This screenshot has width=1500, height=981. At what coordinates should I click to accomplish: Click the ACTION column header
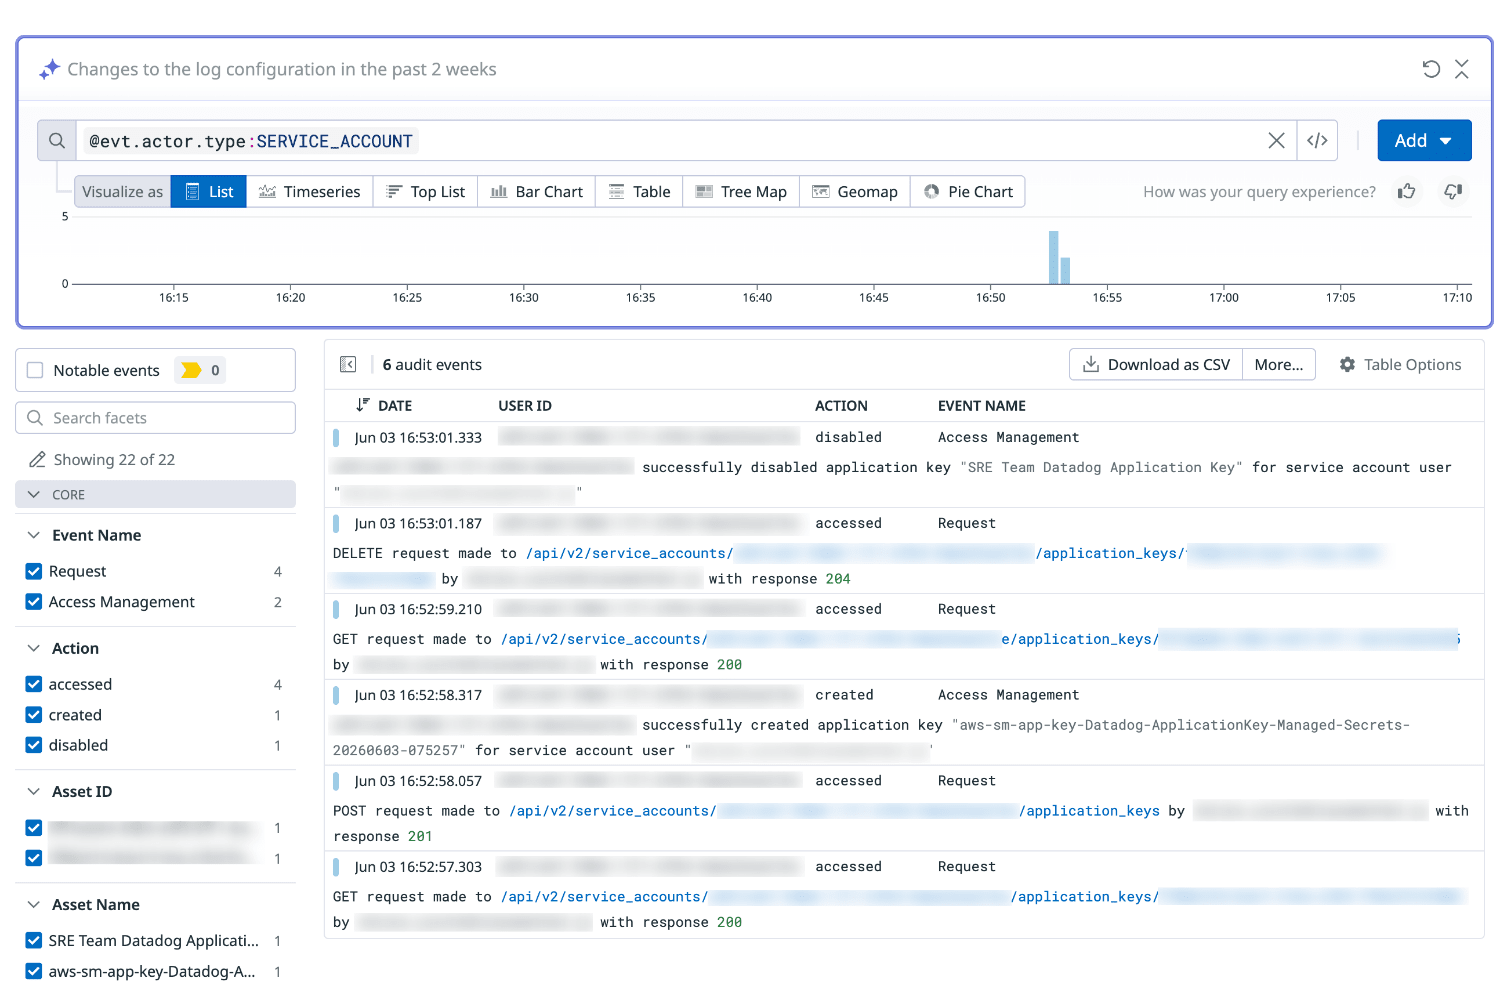click(841, 405)
